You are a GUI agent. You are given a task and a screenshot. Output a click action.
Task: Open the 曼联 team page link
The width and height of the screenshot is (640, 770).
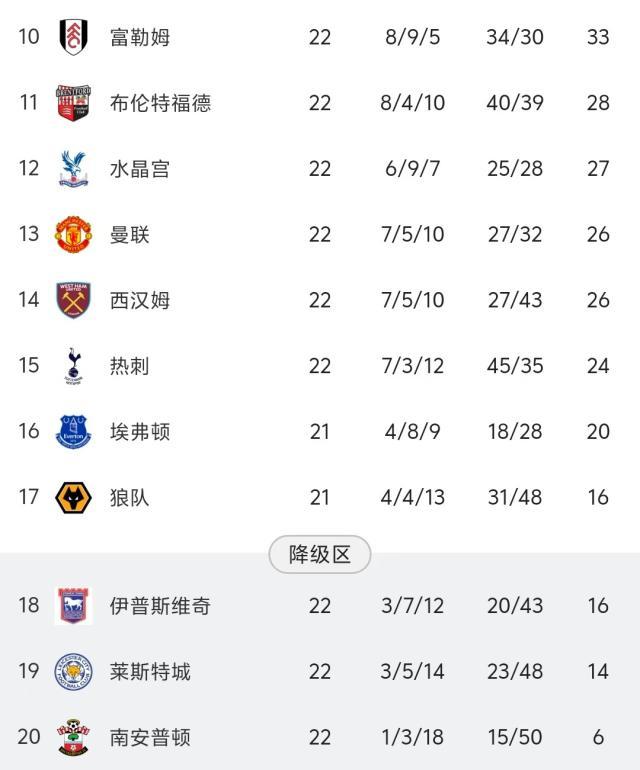(130, 235)
